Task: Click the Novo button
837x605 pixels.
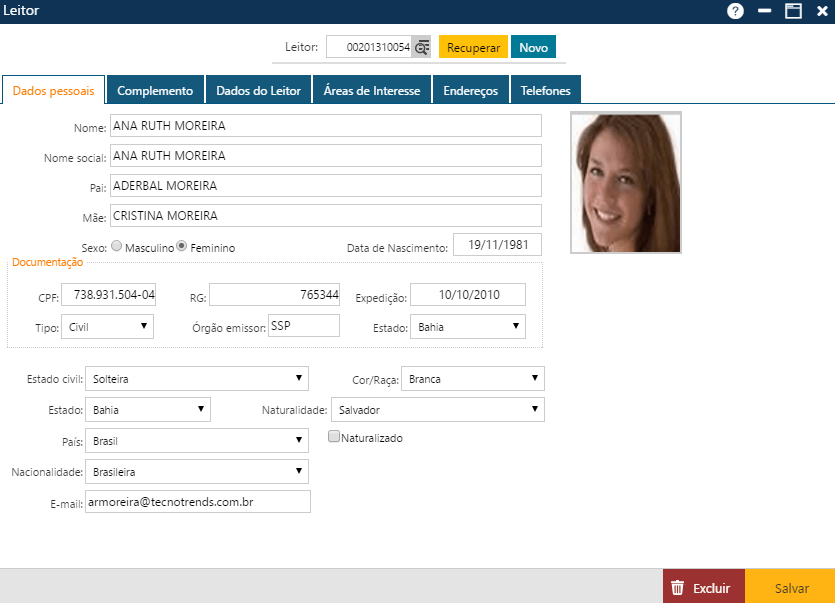Action: click(x=533, y=47)
